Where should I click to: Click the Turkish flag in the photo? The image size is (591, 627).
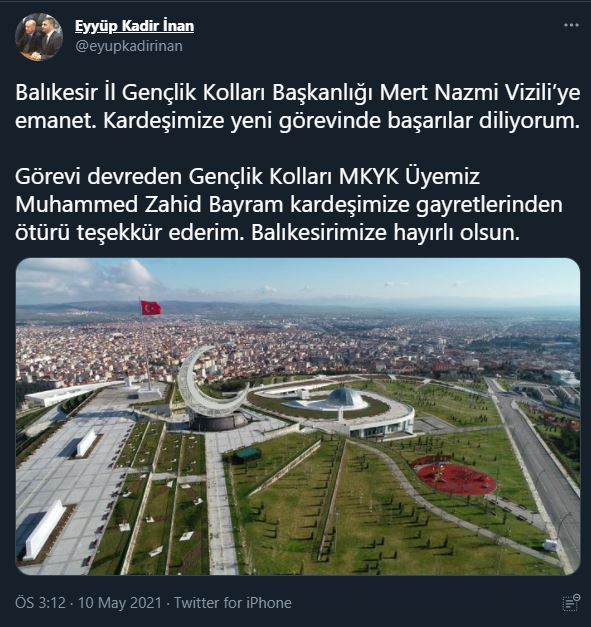tap(150, 308)
